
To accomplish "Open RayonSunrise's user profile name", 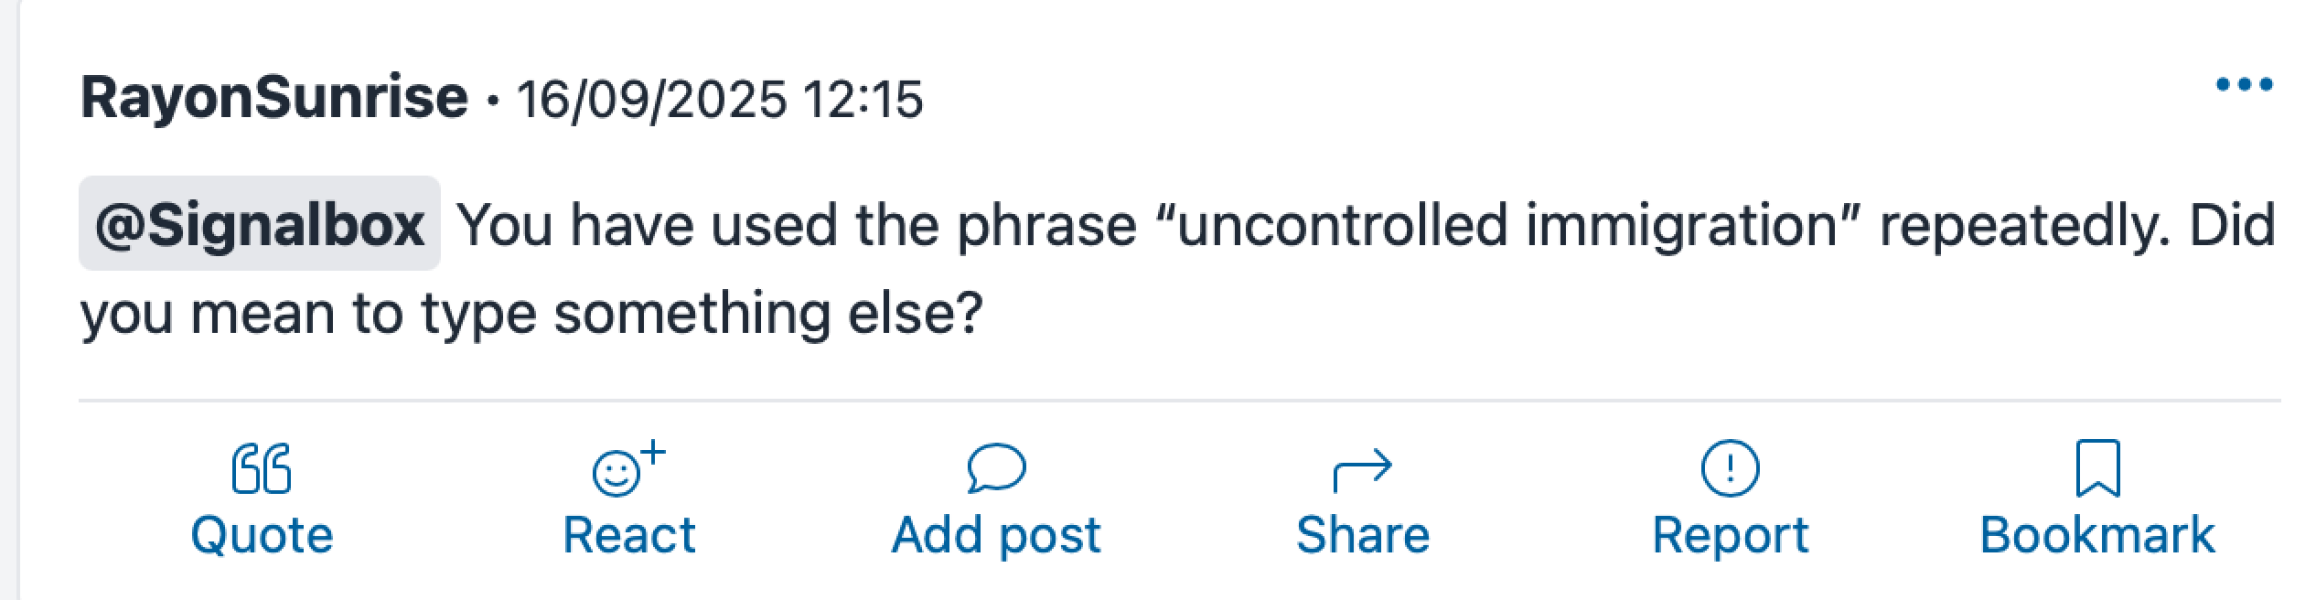I will pos(274,98).
